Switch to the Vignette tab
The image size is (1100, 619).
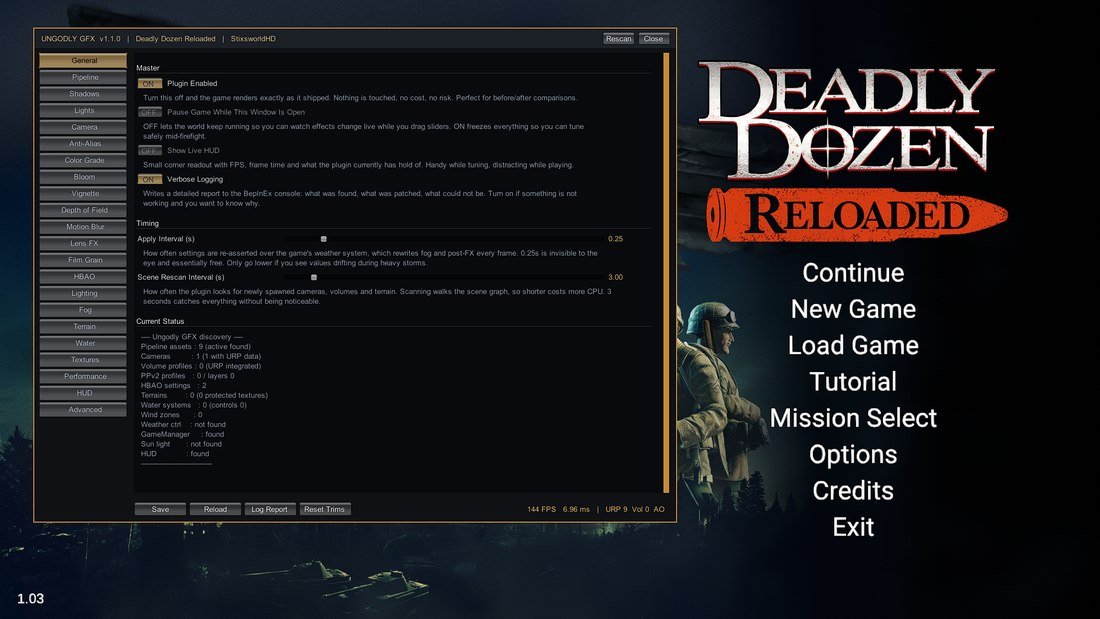(83, 194)
